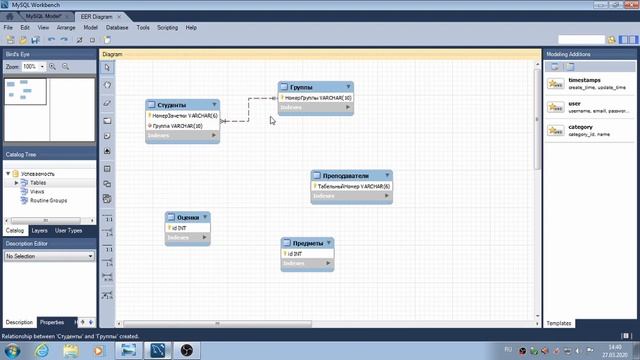The image size is (640, 360).
Task: Choose the routine group tool
Action: pyautogui.click(x=107, y=199)
